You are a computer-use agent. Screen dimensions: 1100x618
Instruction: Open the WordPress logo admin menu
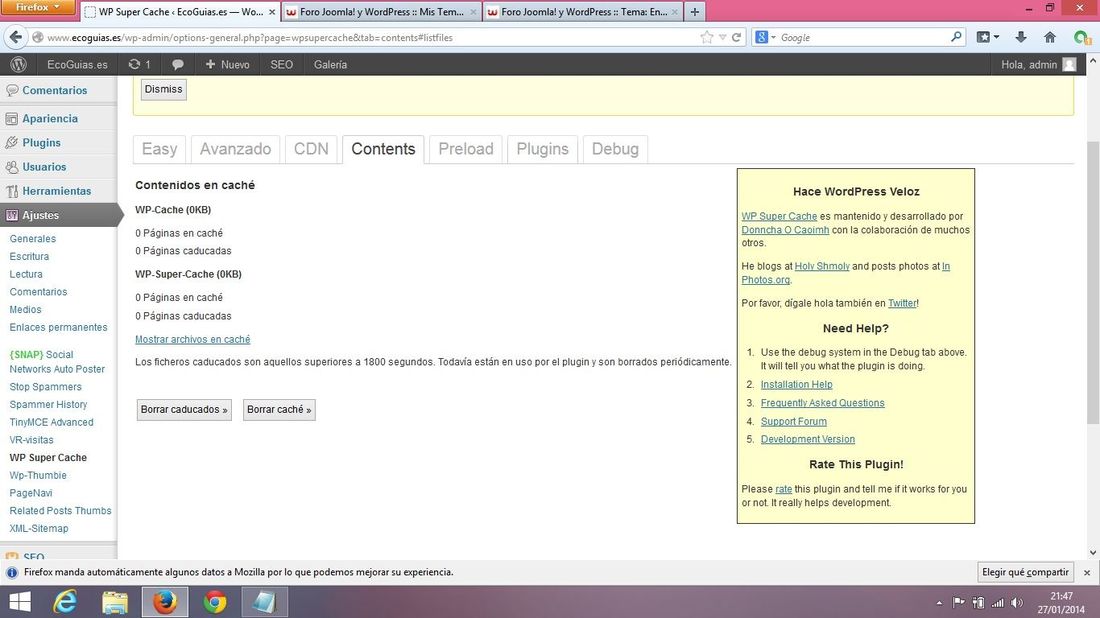pos(18,65)
